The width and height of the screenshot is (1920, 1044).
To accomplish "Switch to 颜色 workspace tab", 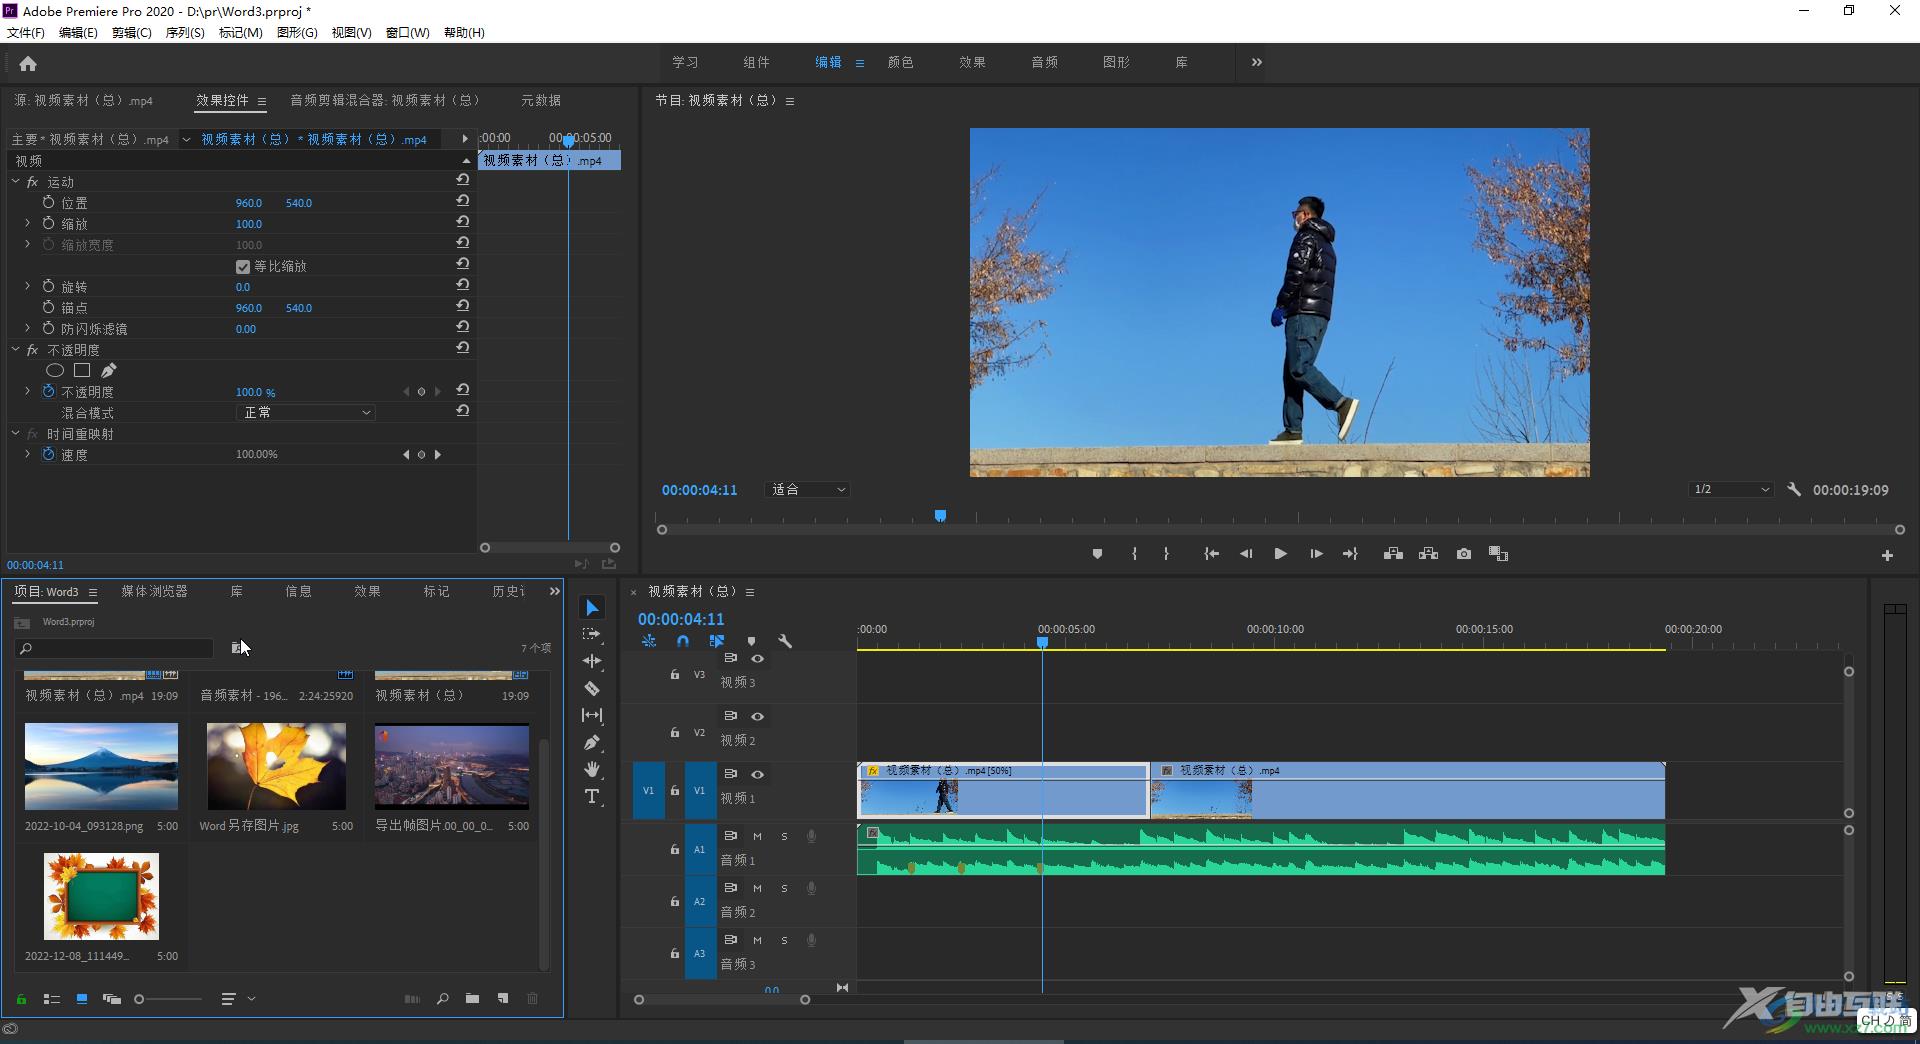I will click(900, 62).
